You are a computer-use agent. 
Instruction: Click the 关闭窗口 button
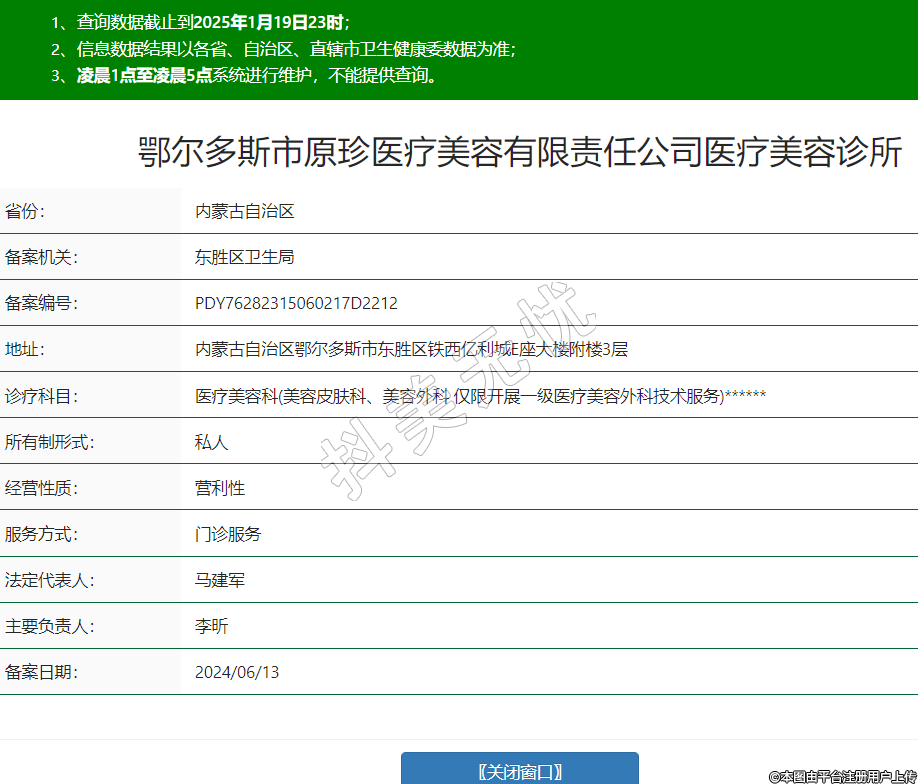519,771
